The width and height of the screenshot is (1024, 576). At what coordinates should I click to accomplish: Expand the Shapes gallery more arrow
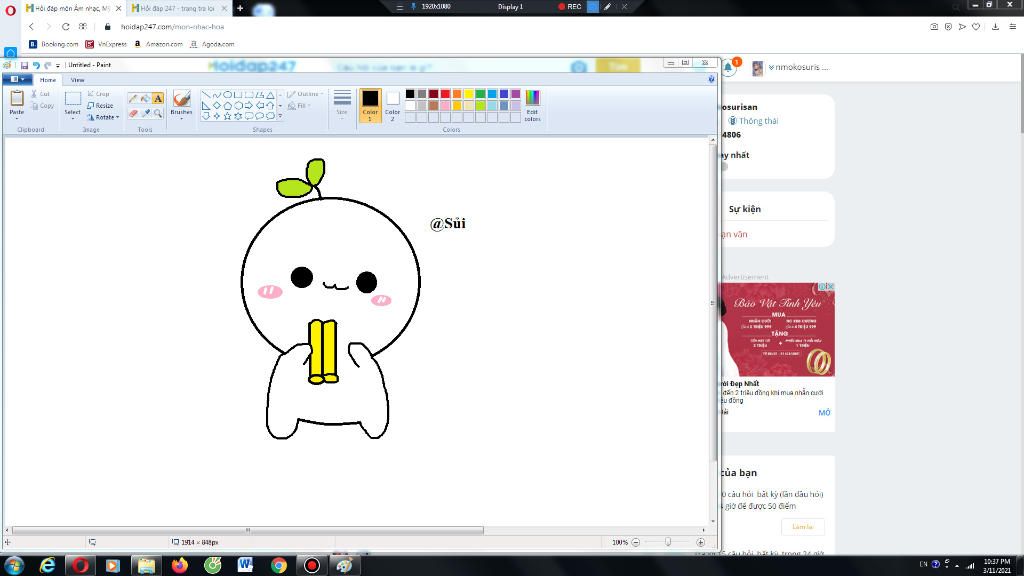pos(281,116)
